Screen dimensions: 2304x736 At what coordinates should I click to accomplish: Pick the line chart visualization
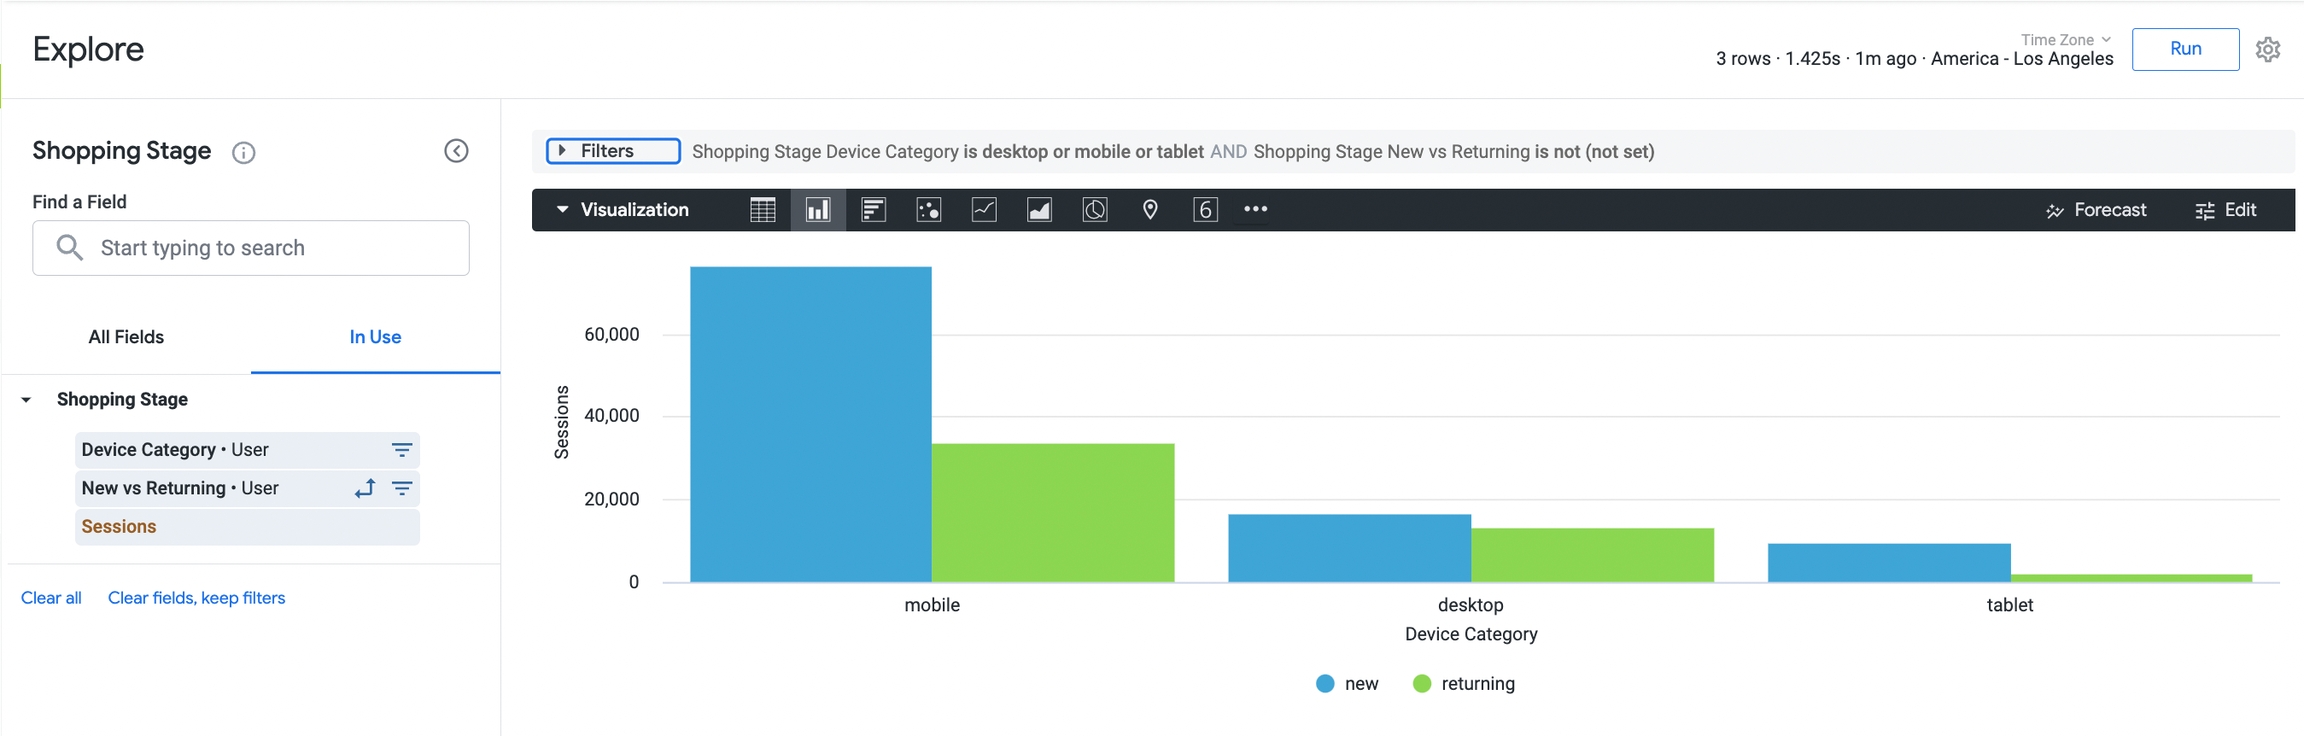pyautogui.click(x=984, y=210)
